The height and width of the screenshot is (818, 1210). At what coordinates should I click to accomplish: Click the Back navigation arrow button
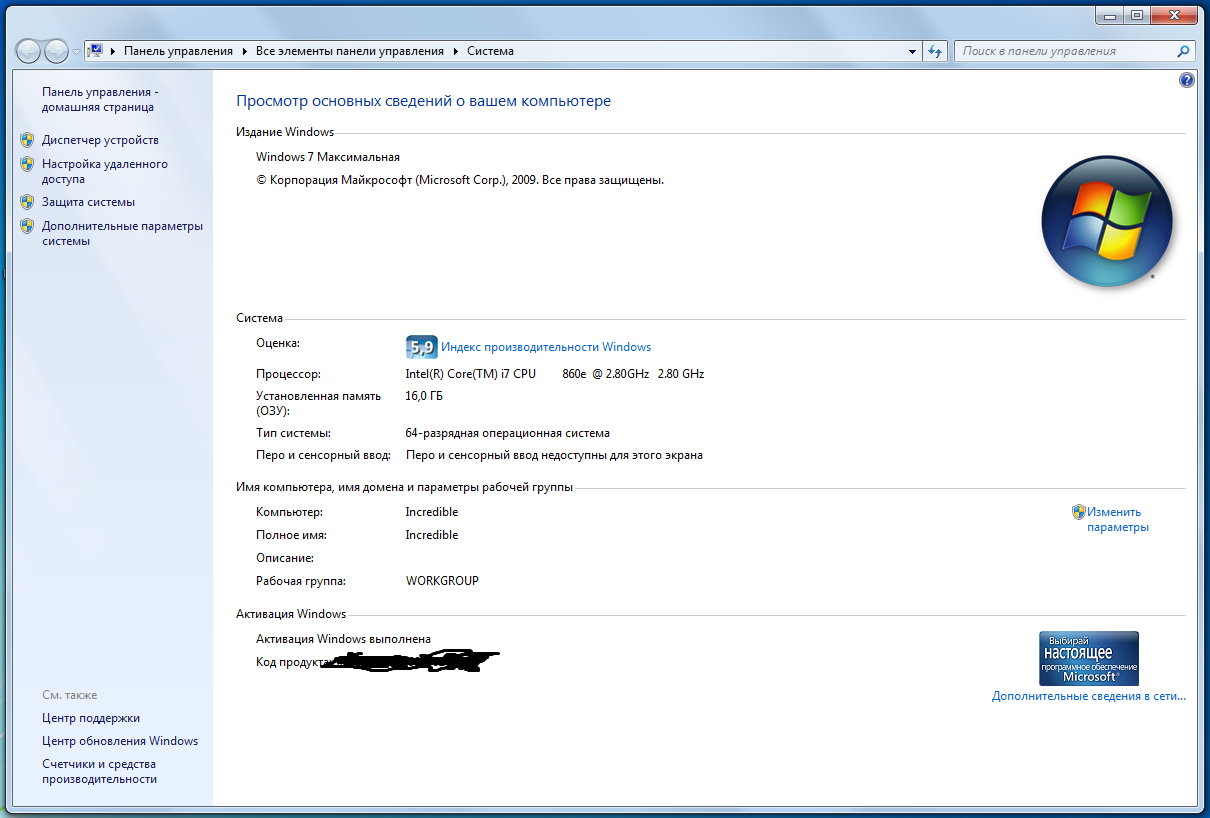tap(28, 51)
